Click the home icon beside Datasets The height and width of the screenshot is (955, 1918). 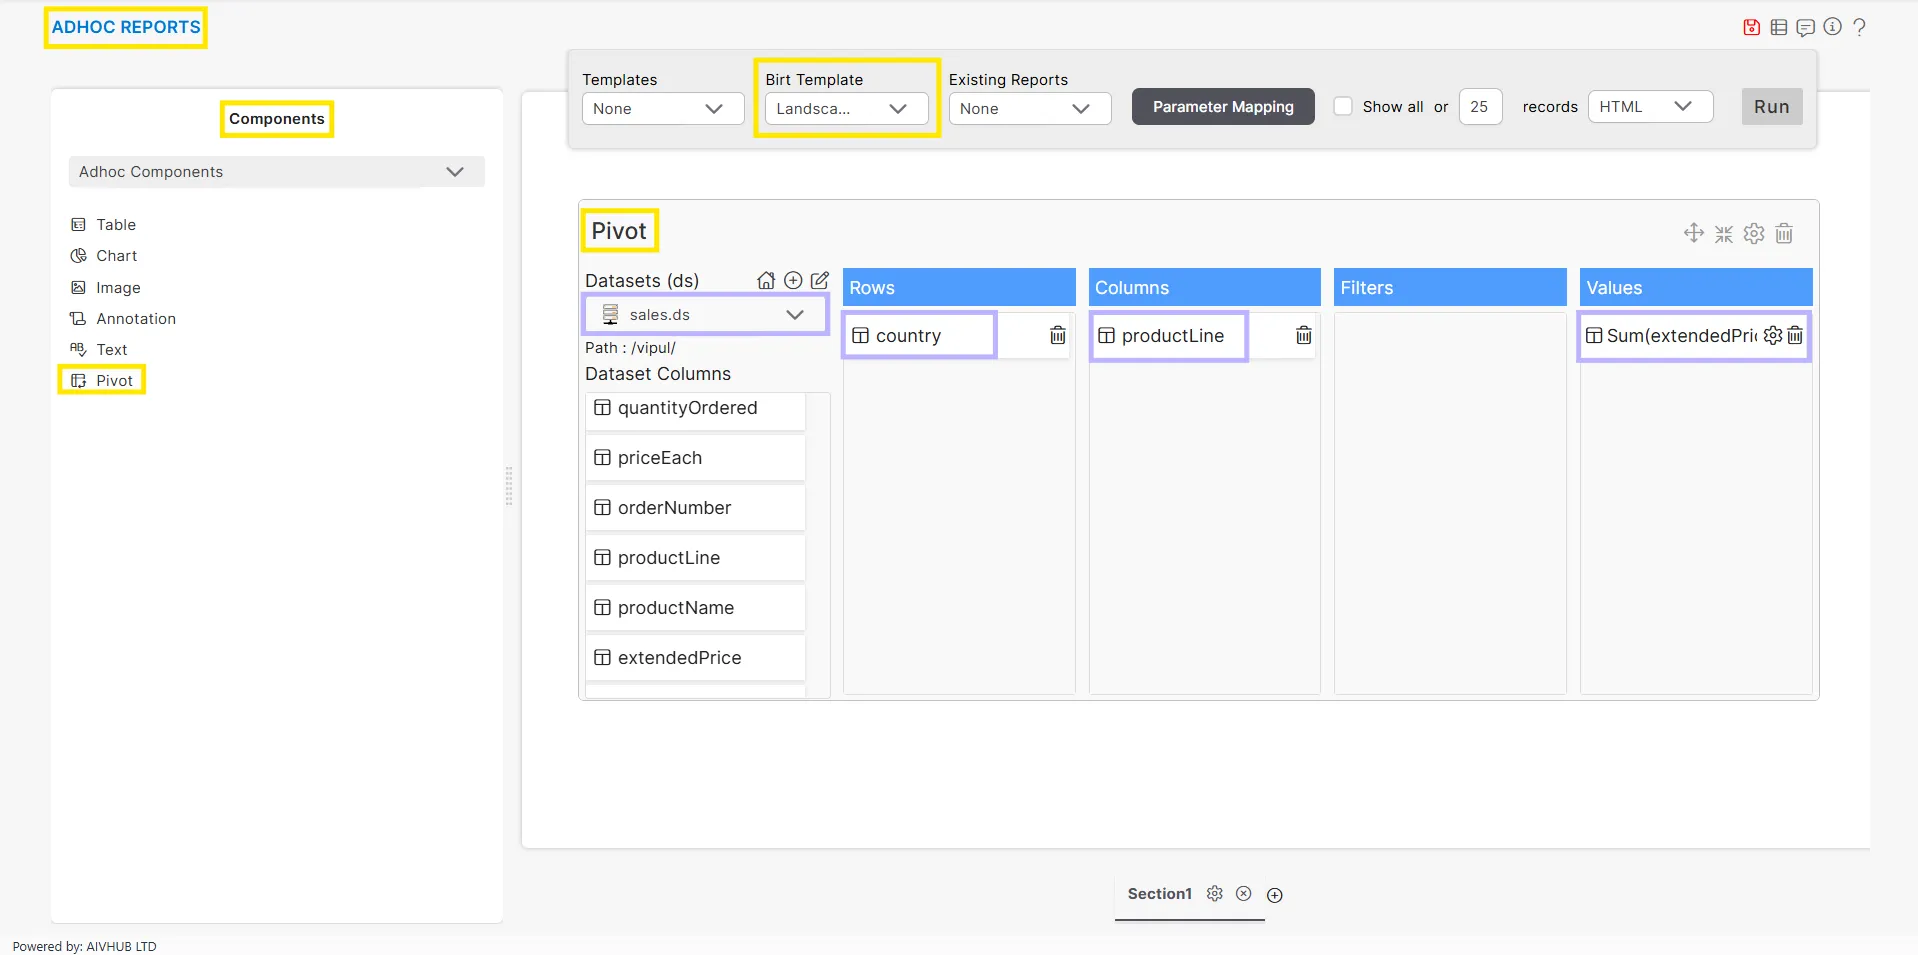(766, 281)
